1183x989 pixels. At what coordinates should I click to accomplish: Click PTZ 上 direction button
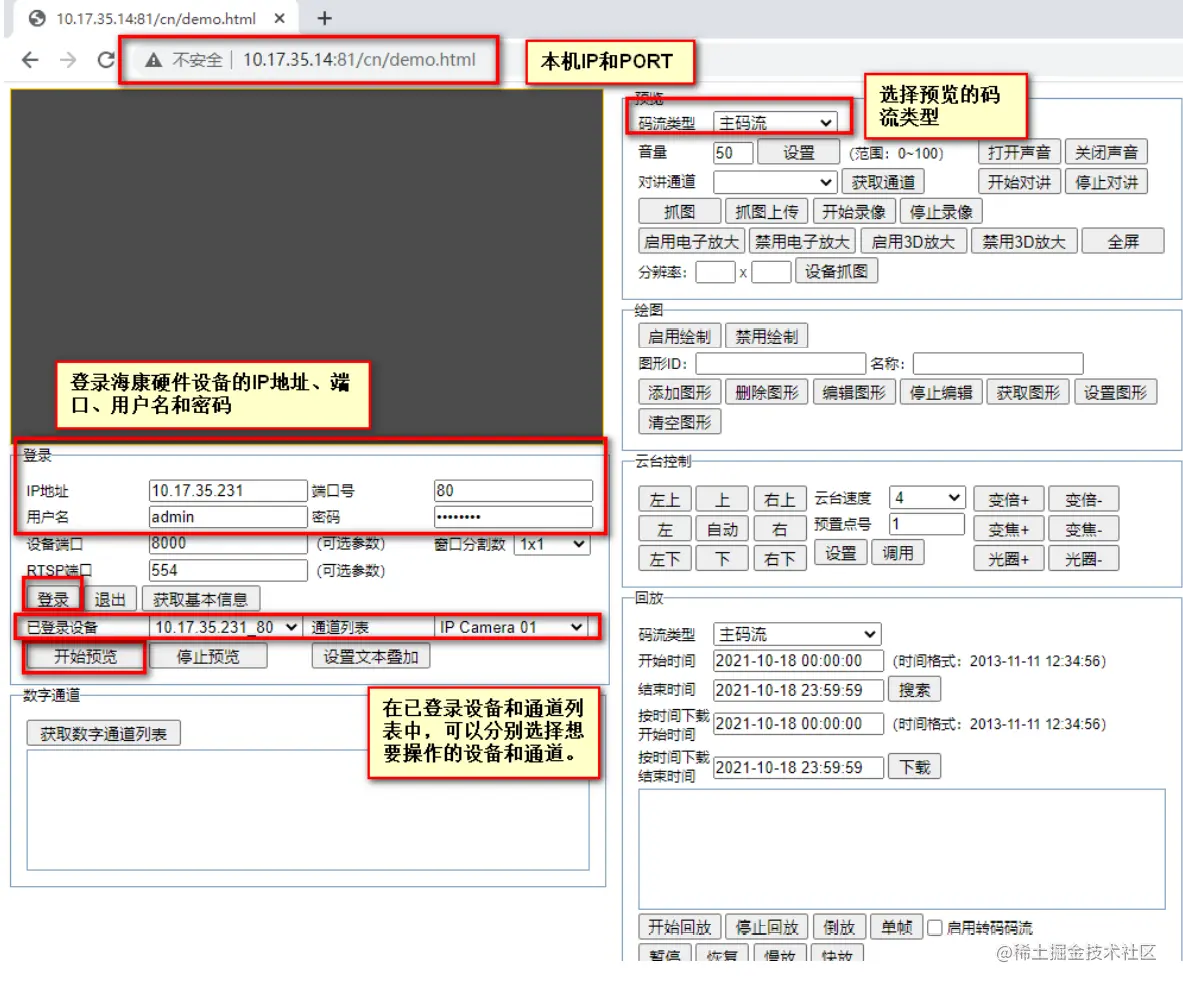(722, 499)
